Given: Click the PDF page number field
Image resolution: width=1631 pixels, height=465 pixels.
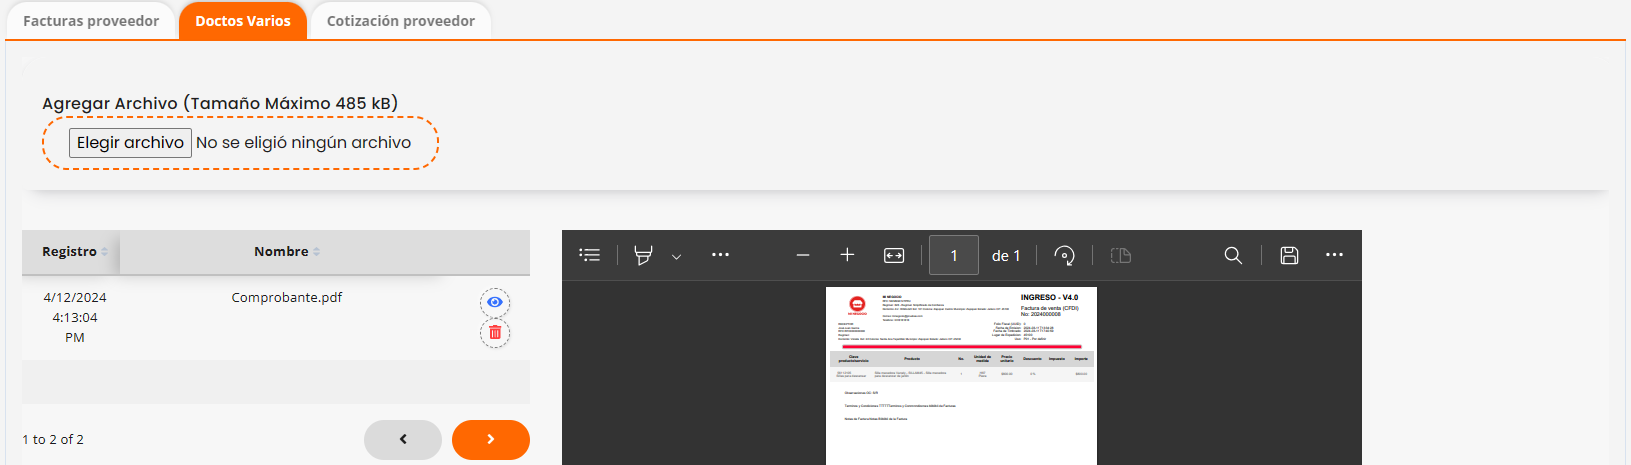Looking at the screenshot, I should (x=953, y=255).
